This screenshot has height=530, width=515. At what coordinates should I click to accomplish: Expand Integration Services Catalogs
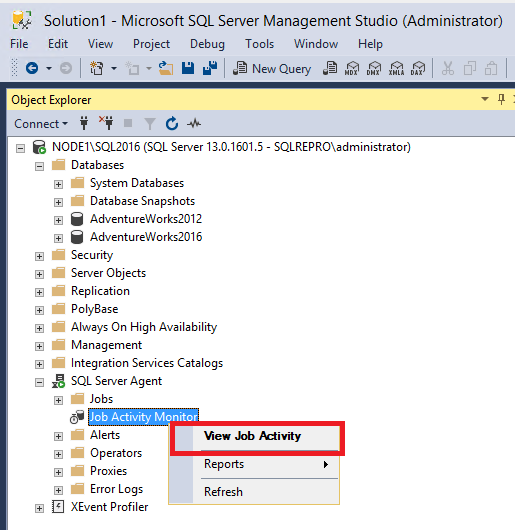tap(40, 364)
